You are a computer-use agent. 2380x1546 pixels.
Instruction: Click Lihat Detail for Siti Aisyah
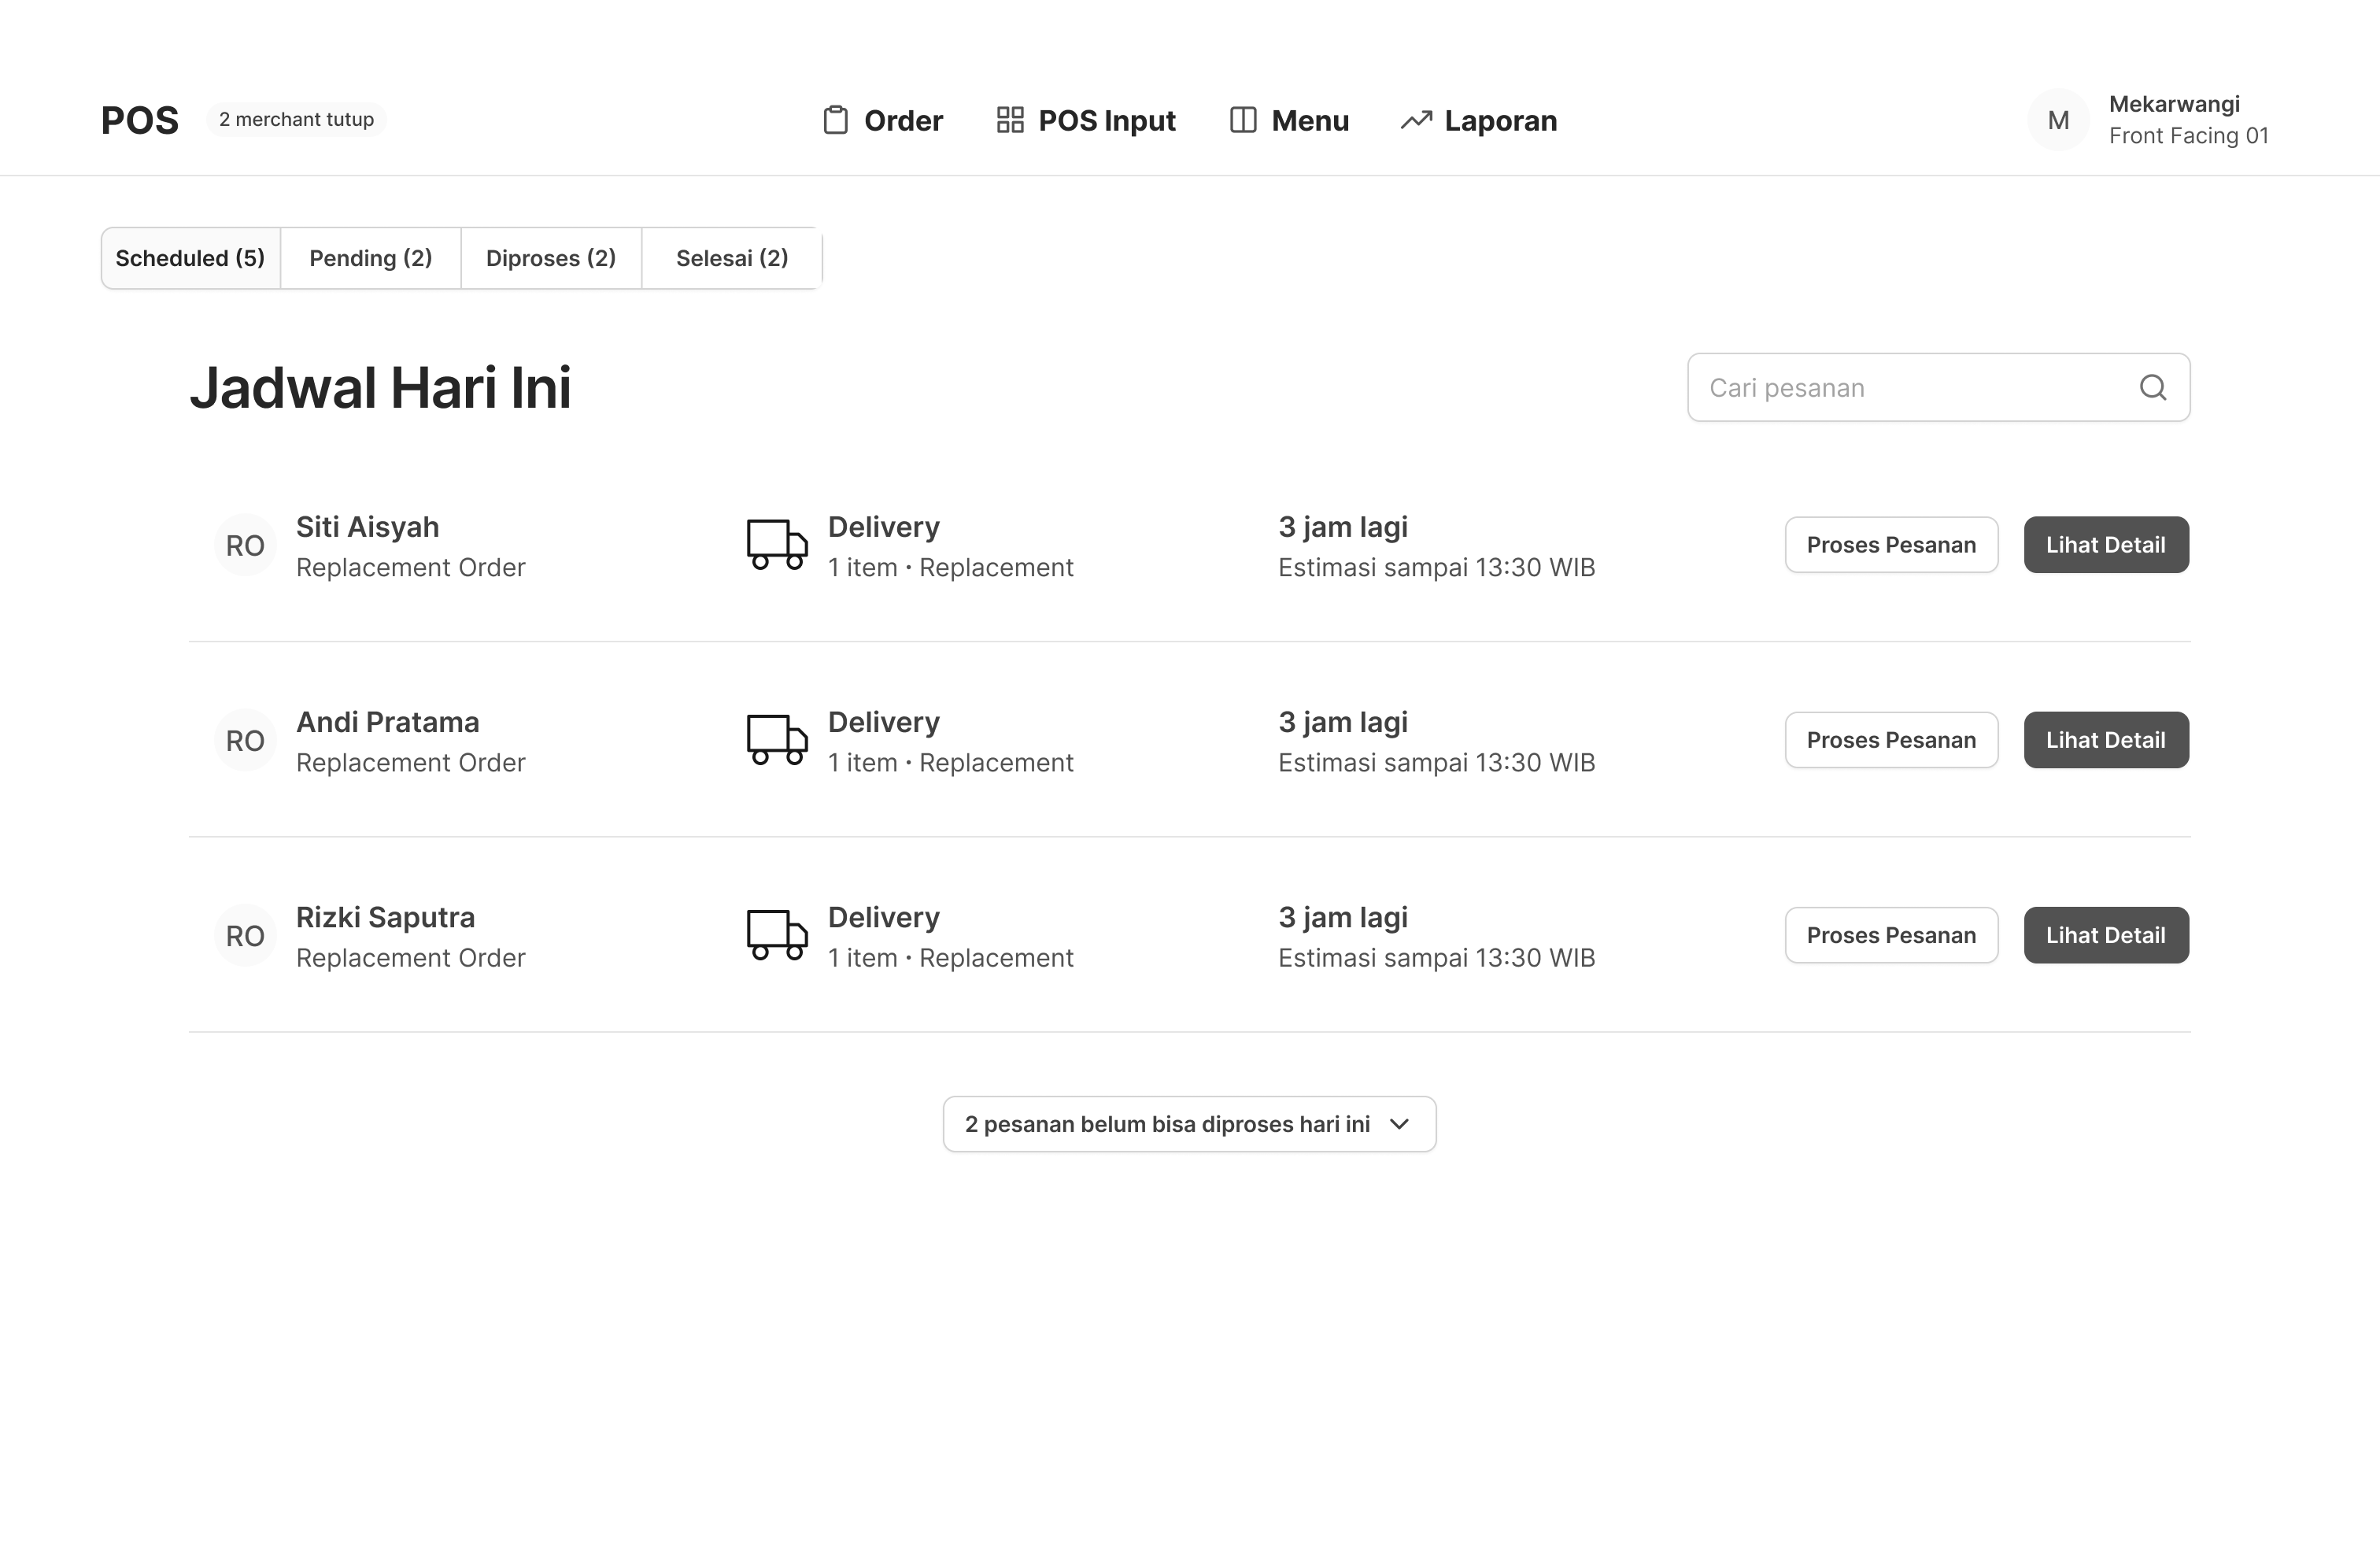(x=2106, y=545)
